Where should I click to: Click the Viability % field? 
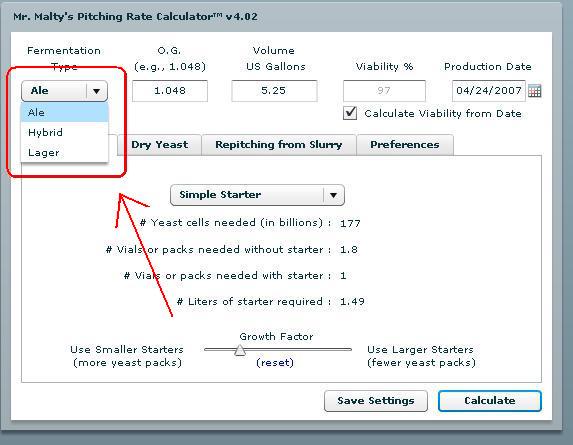[x=384, y=91]
